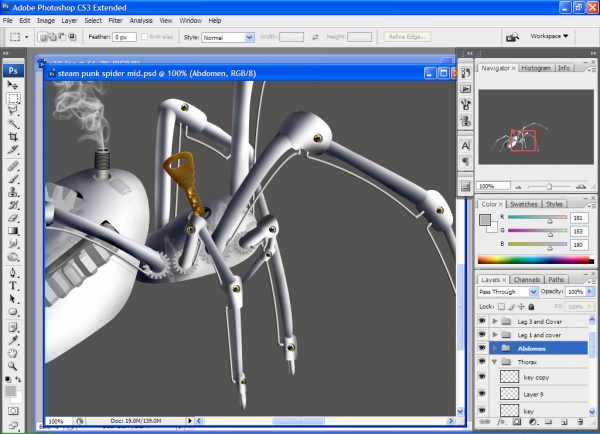Open the Analysis menu
The image size is (600, 434).
(141, 21)
